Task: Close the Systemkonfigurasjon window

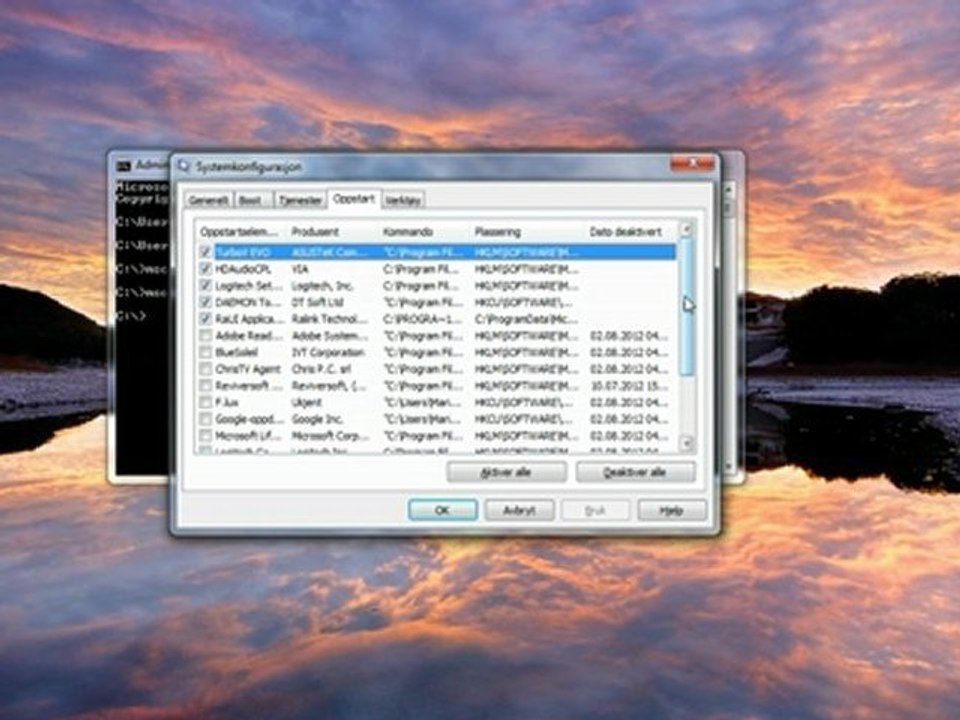Action: click(692, 163)
